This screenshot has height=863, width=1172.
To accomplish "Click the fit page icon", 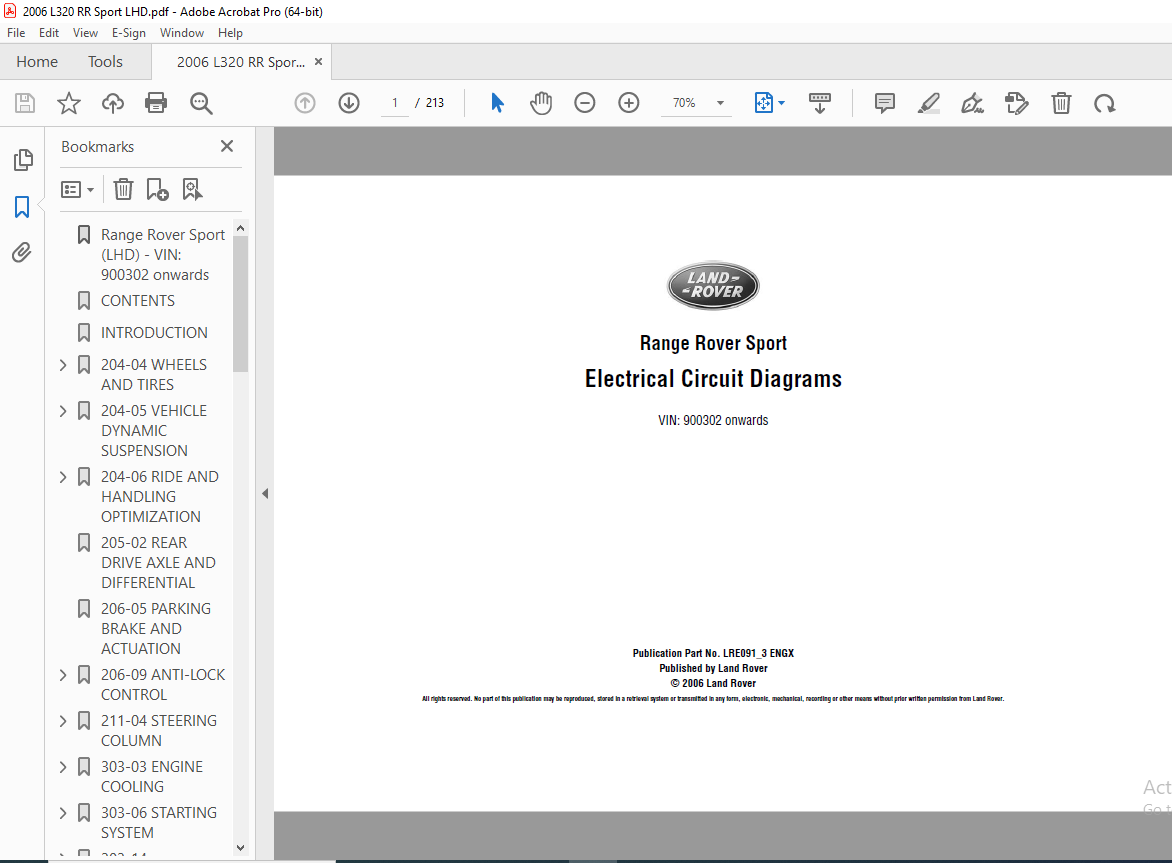I will click(763, 102).
